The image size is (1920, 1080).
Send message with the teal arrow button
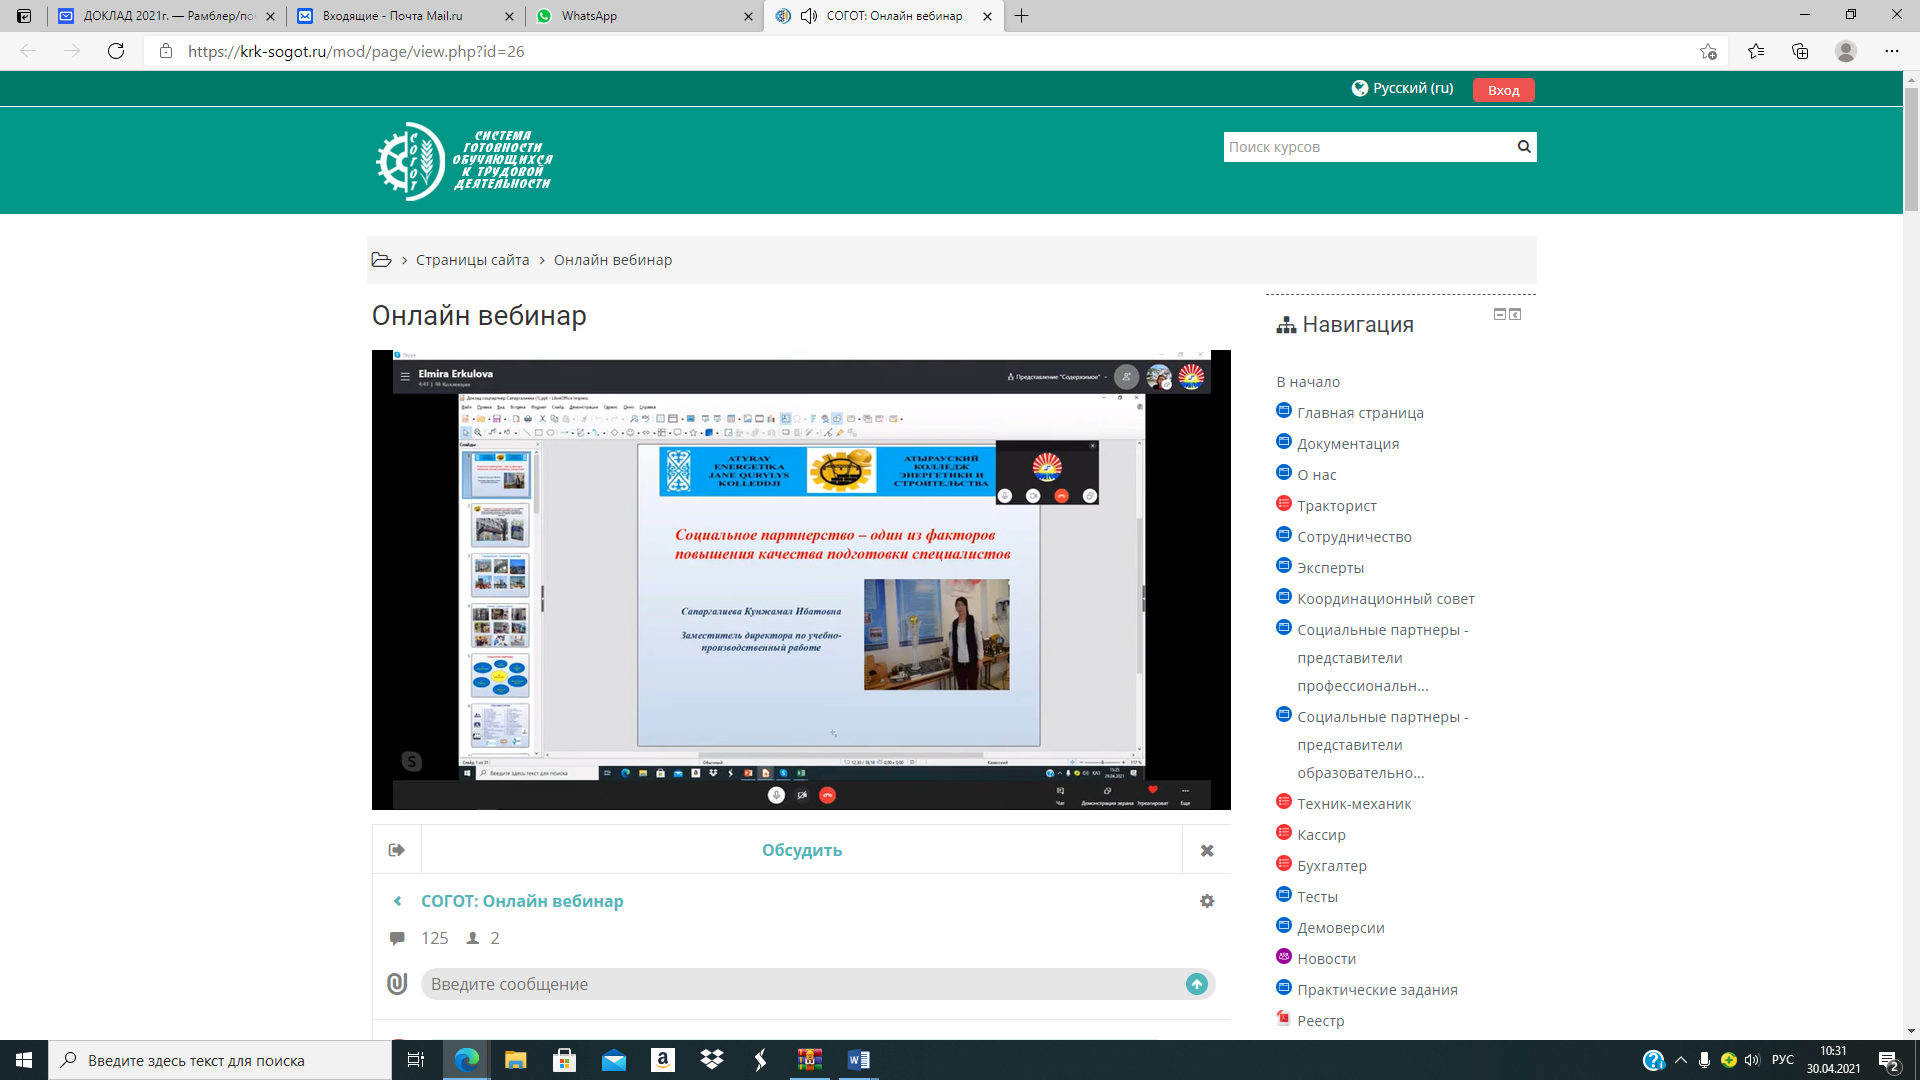point(1196,984)
